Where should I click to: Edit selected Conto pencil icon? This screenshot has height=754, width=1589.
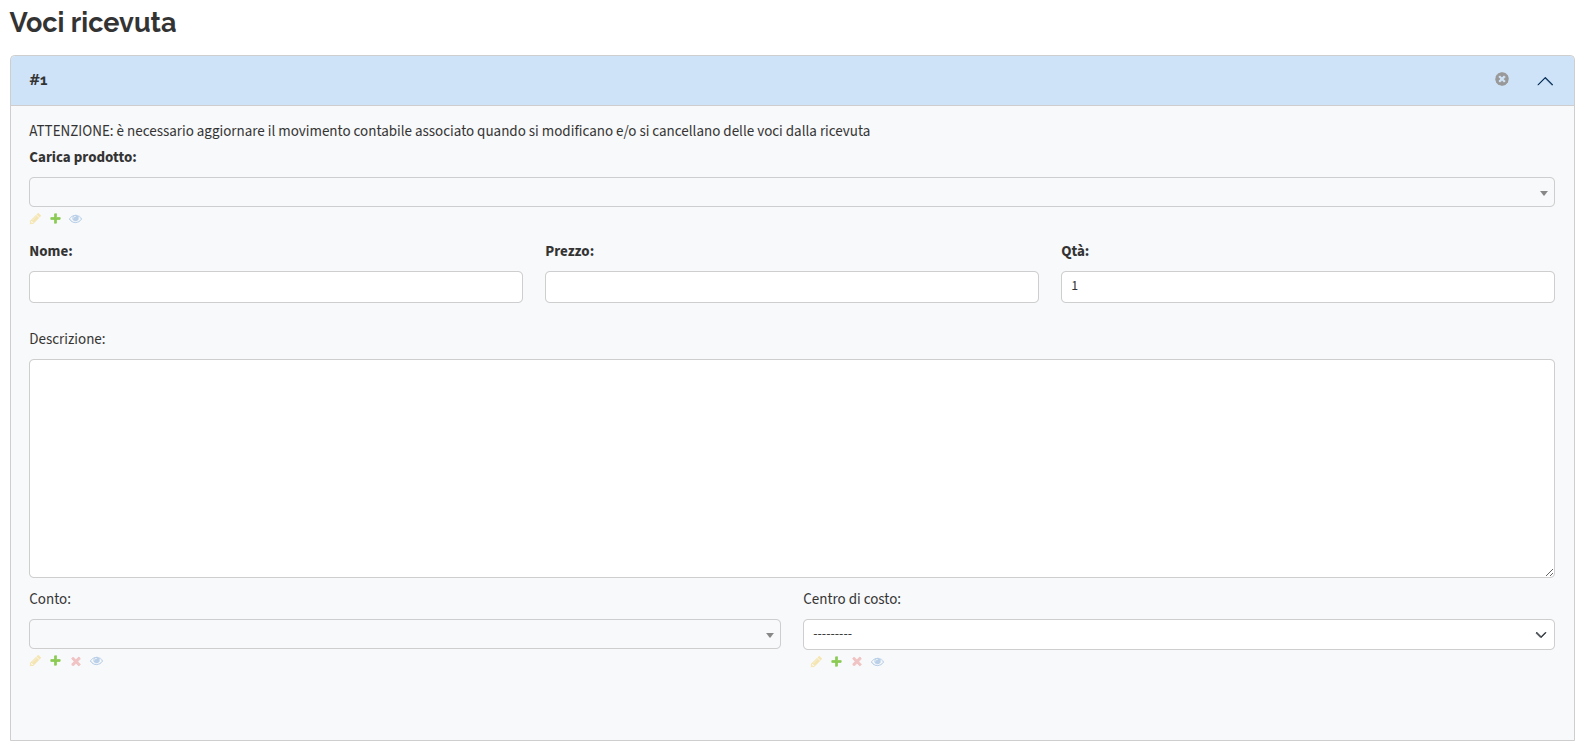[35, 661]
